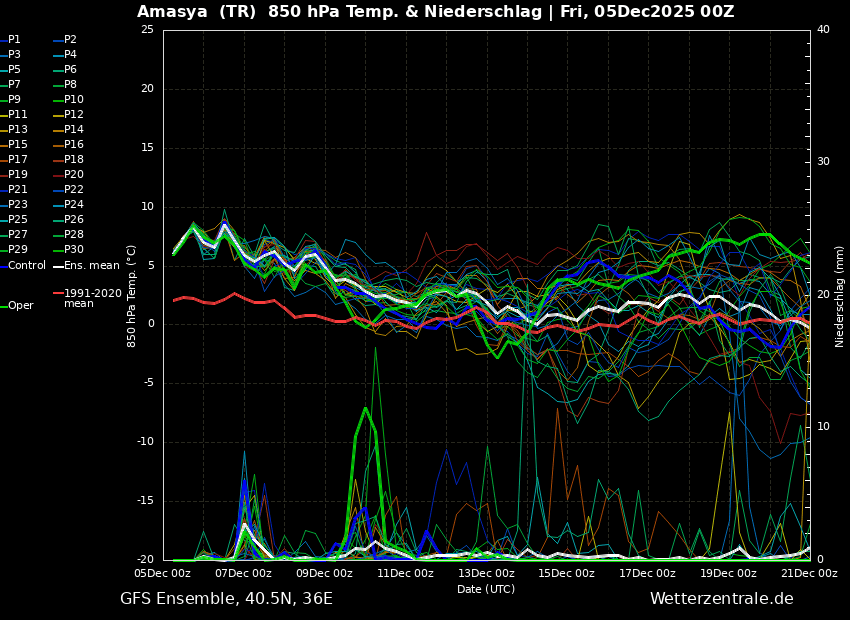
Task: Click the white line swatch beside "Ens. mean"
Action: pos(58,267)
